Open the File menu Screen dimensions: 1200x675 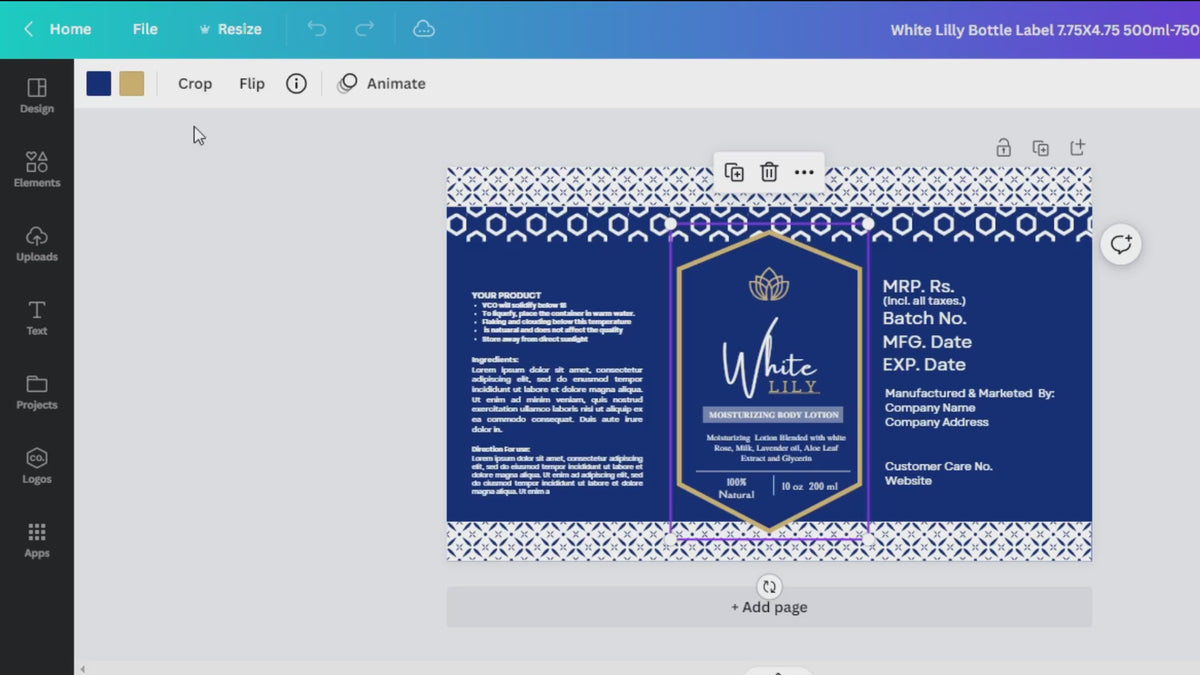pos(145,29)
